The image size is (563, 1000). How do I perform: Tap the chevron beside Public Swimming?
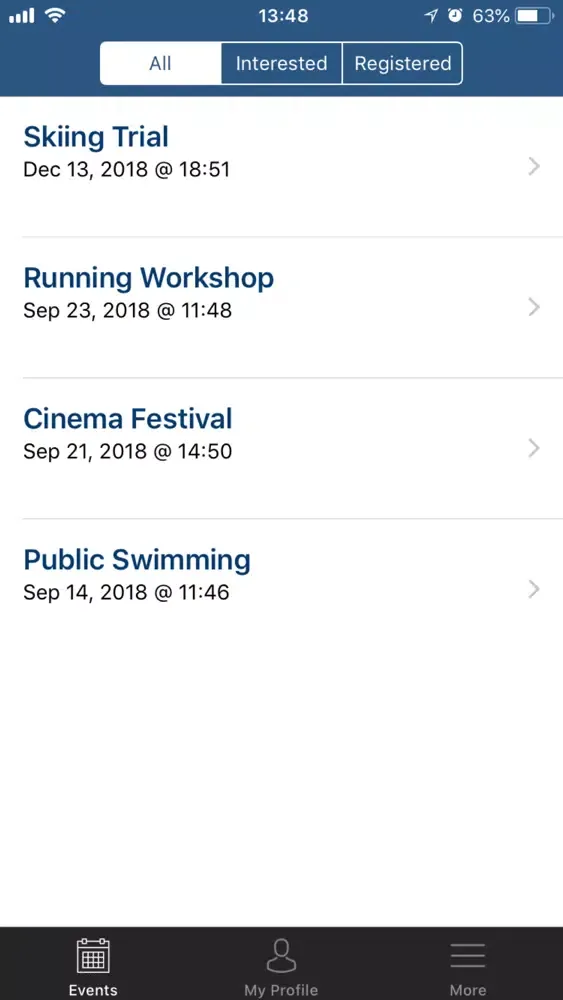coord(534,590)
